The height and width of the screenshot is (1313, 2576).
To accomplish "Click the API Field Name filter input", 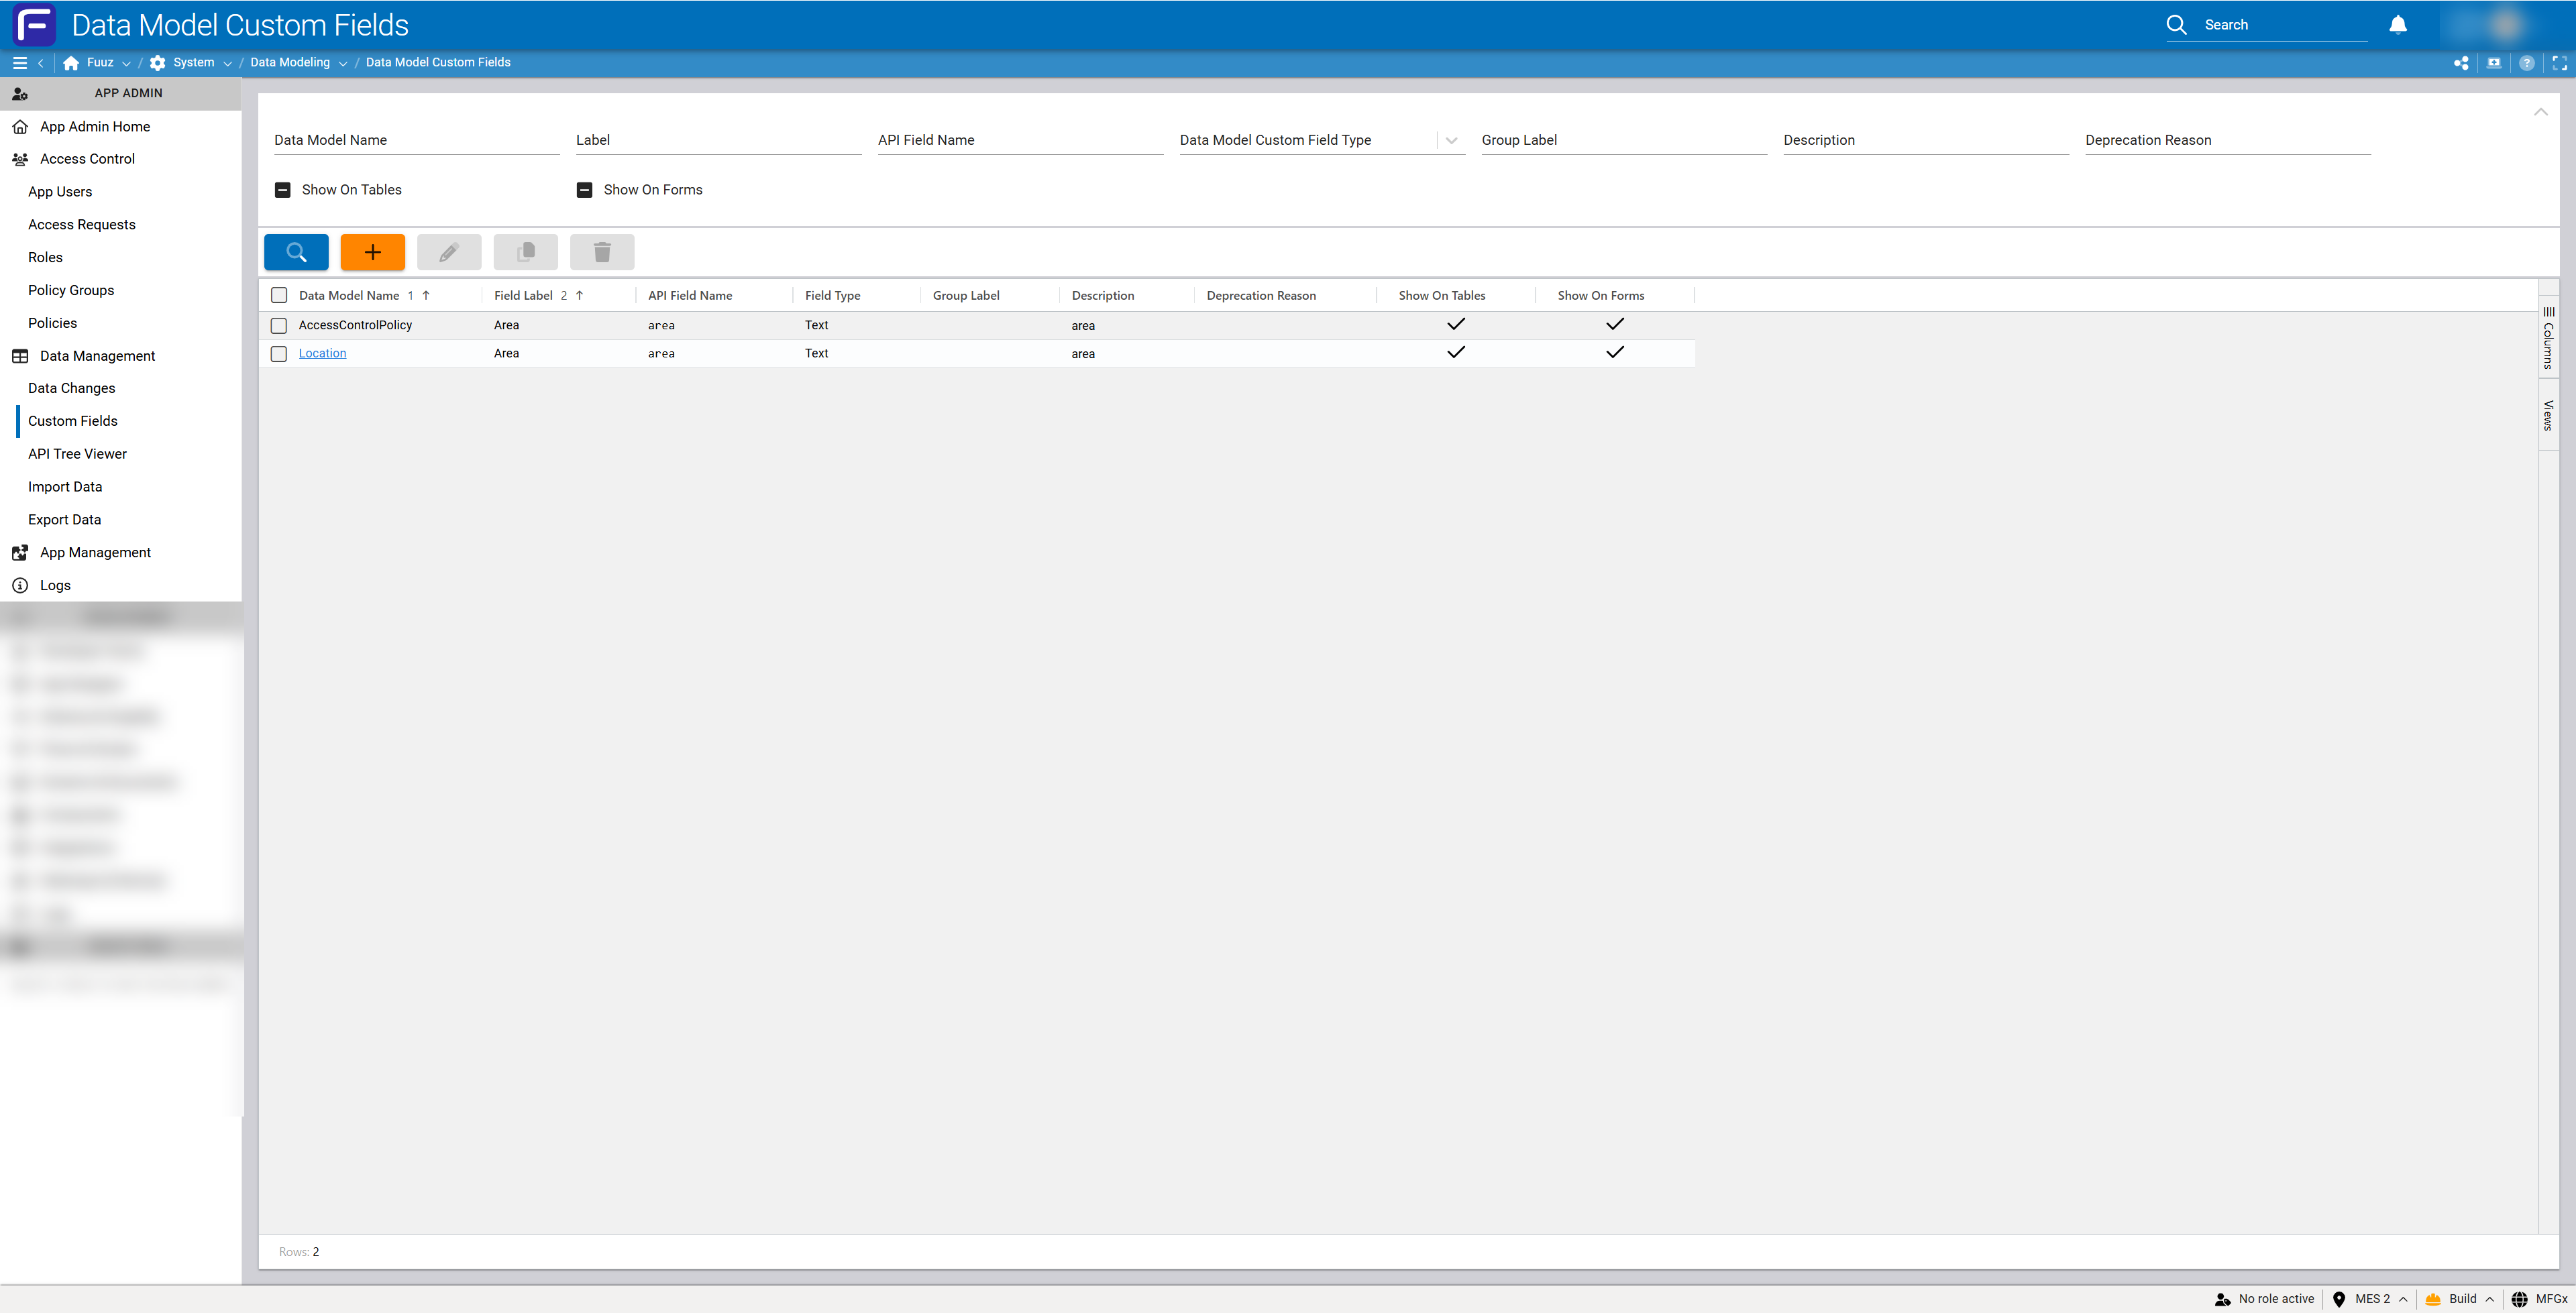I will (1019, 141).
